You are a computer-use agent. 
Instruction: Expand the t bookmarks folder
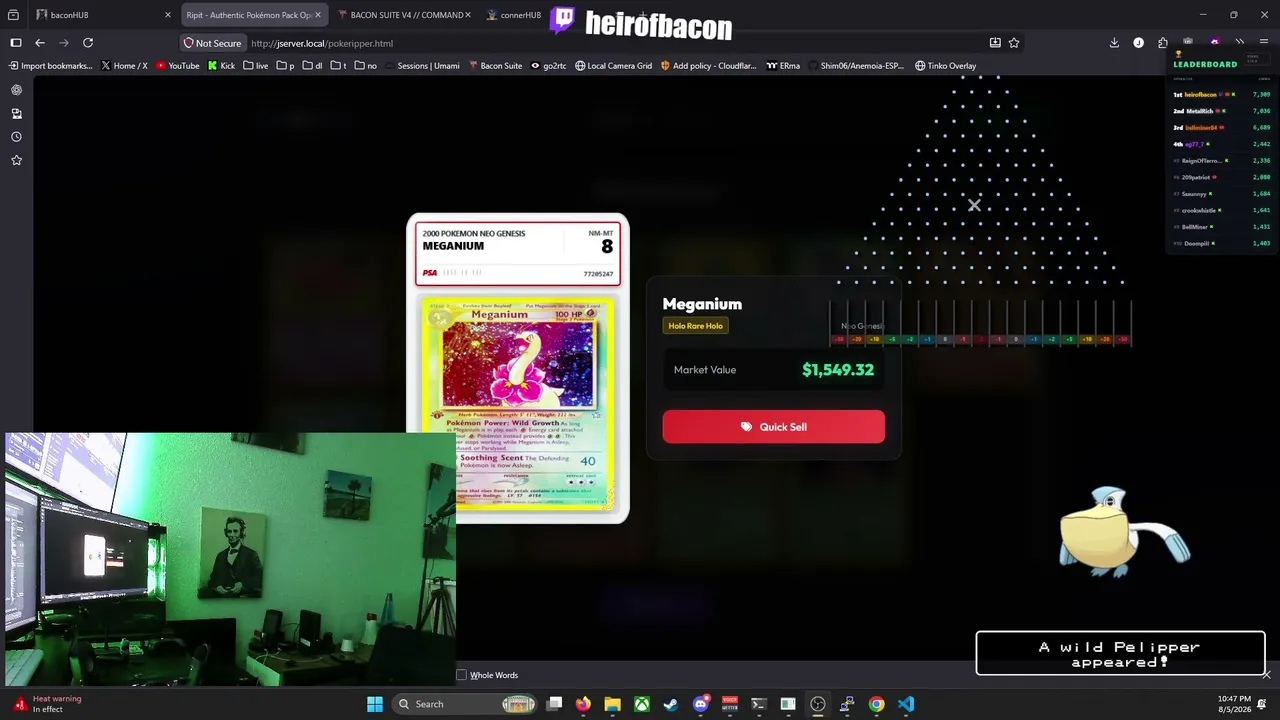(338, 66)
